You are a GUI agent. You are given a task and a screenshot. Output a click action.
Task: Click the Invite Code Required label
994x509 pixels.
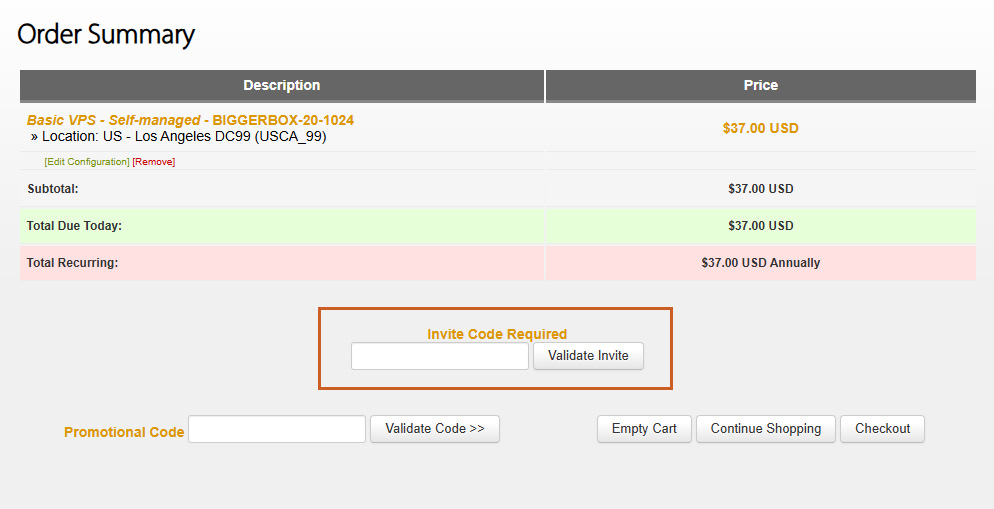pyautogui.click(x=497, y=334)
